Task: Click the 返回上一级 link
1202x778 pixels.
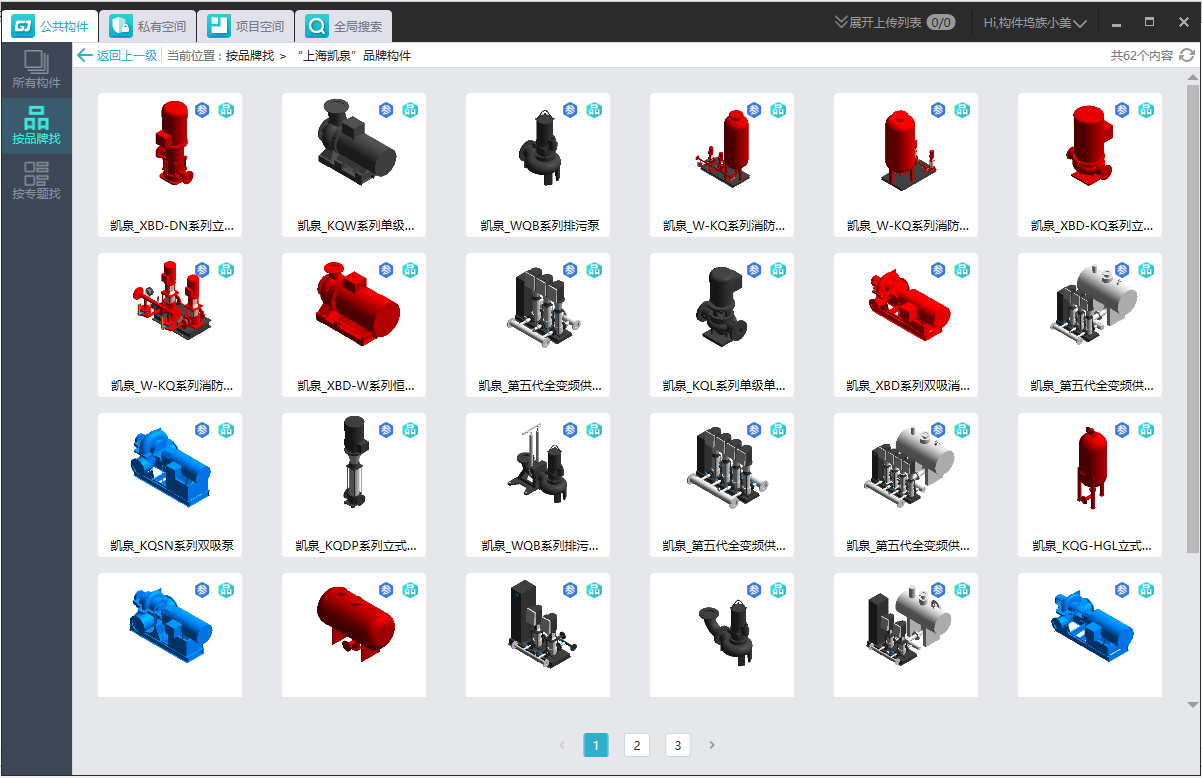Action: [127, 56]
